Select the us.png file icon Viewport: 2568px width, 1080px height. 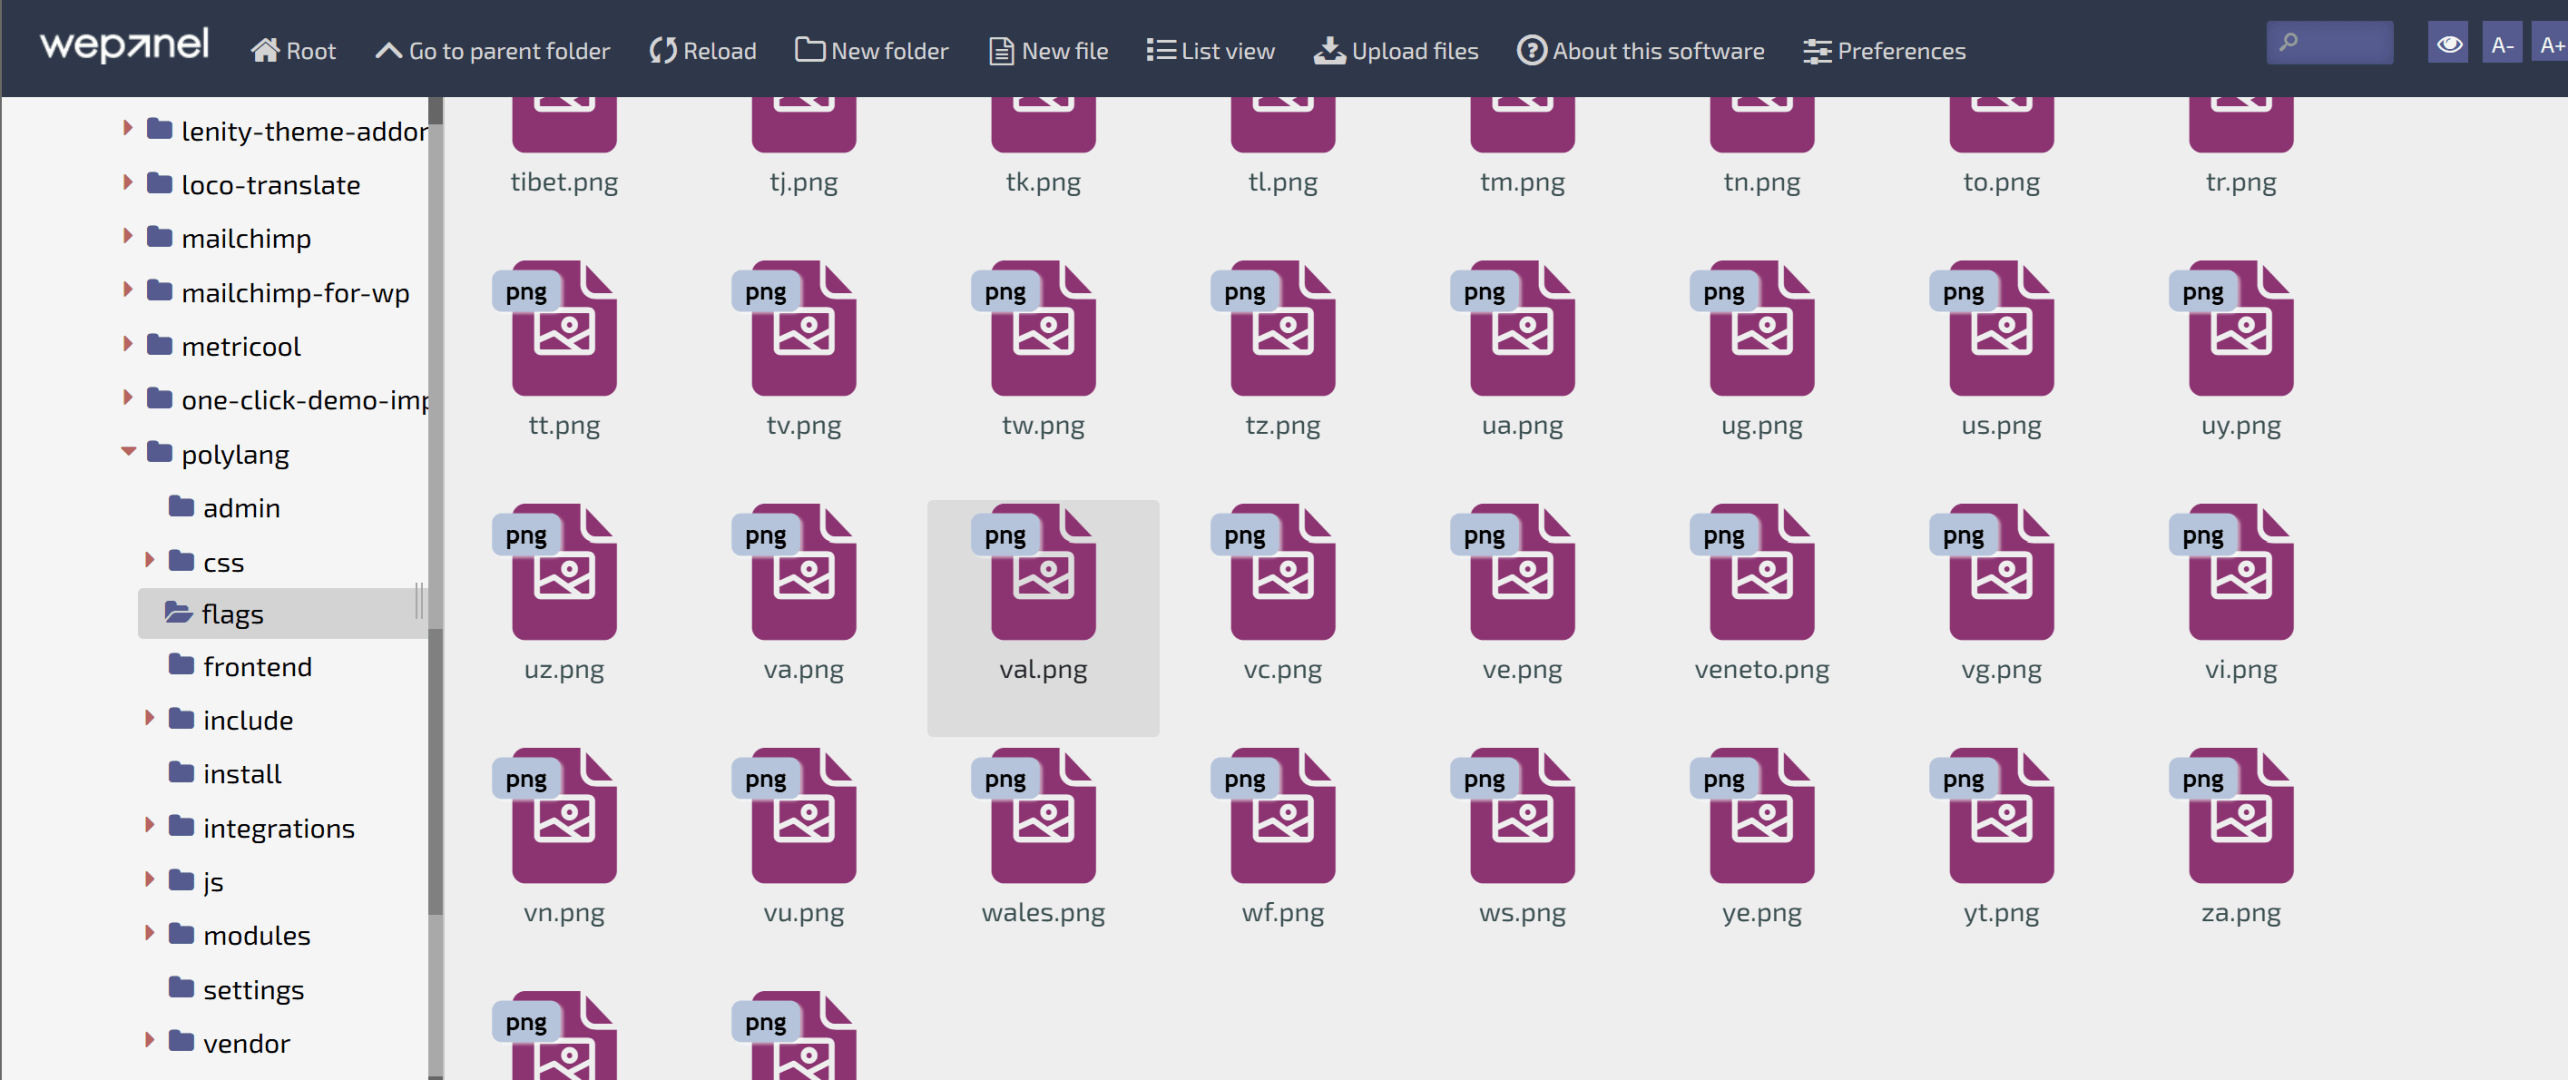coord(2001,330)
